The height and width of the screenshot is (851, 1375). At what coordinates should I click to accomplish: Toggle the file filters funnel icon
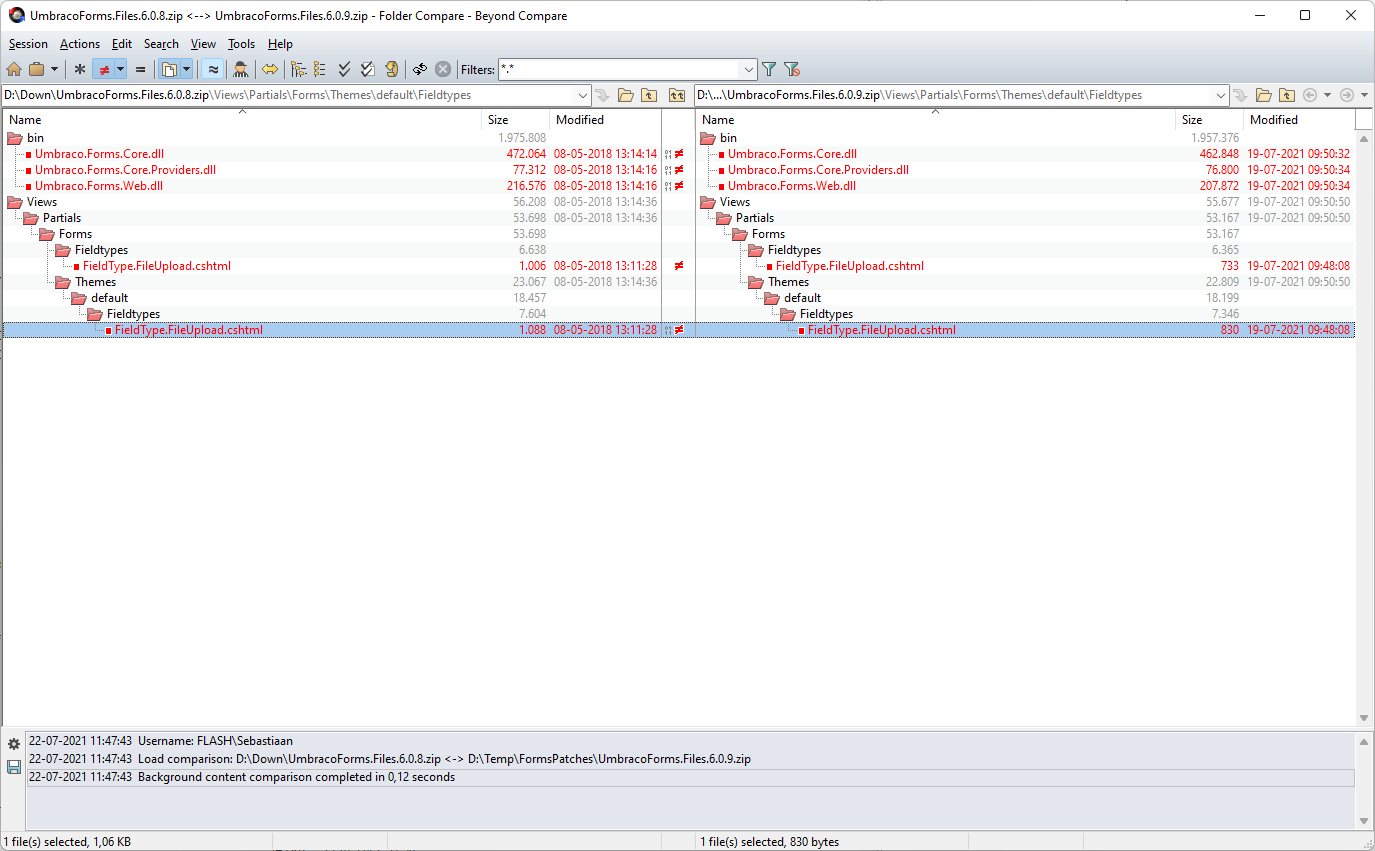(769, 69)
